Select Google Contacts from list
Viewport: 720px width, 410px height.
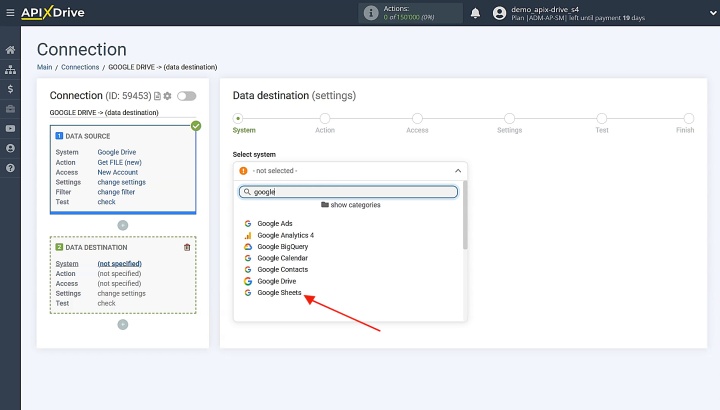tap(282, 270)
